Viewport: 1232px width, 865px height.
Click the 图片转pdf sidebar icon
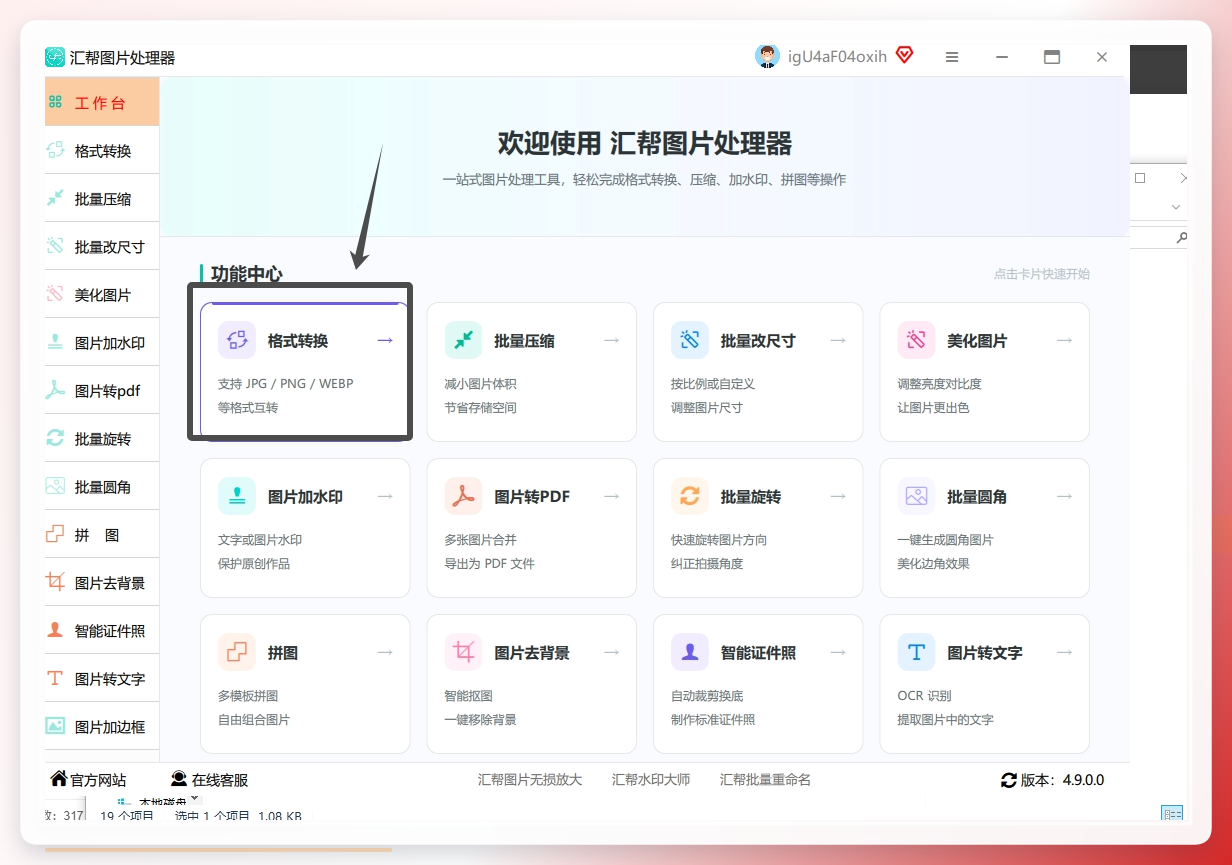55,391
